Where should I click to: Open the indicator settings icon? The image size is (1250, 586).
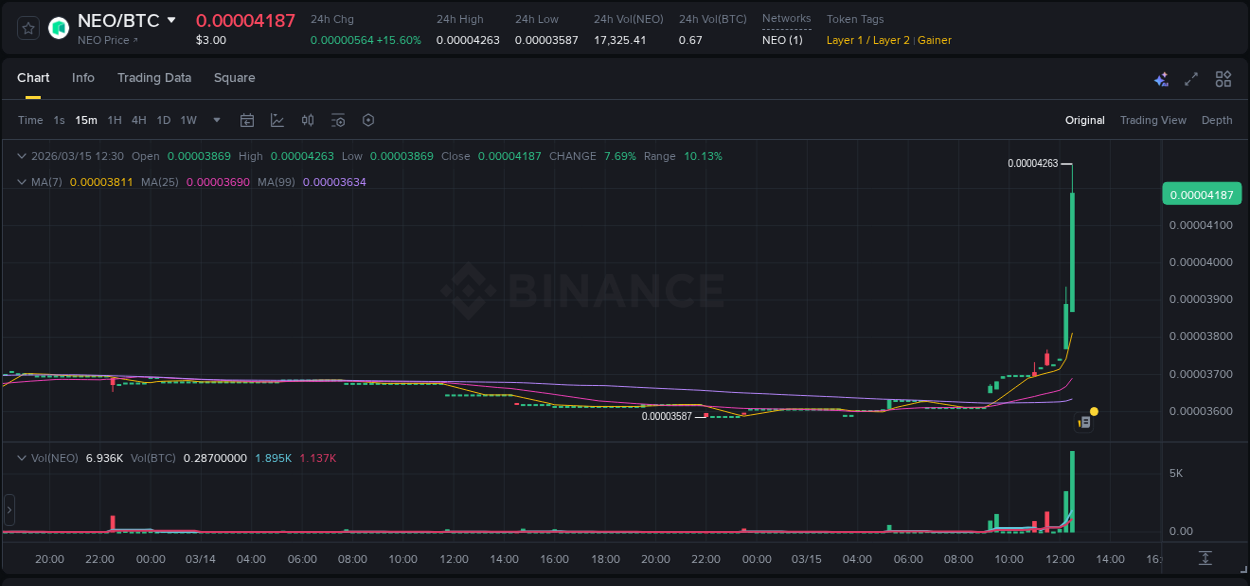coord(338,119)
